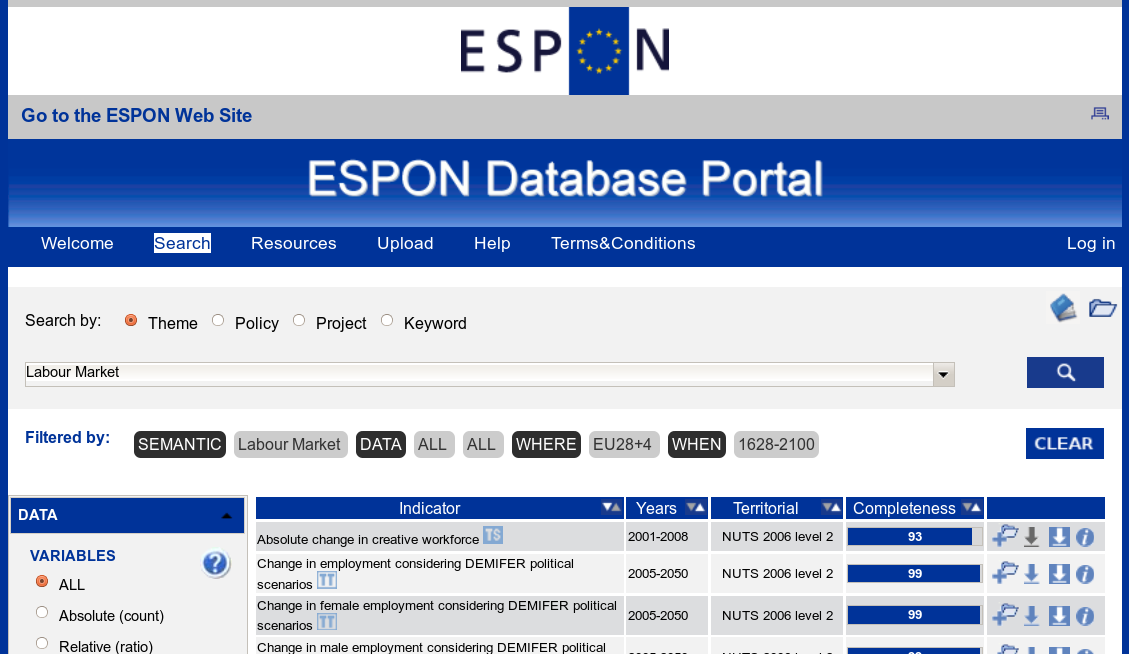
Task: Select Absolute (count) variables
Action: click(x=42, y=612)
